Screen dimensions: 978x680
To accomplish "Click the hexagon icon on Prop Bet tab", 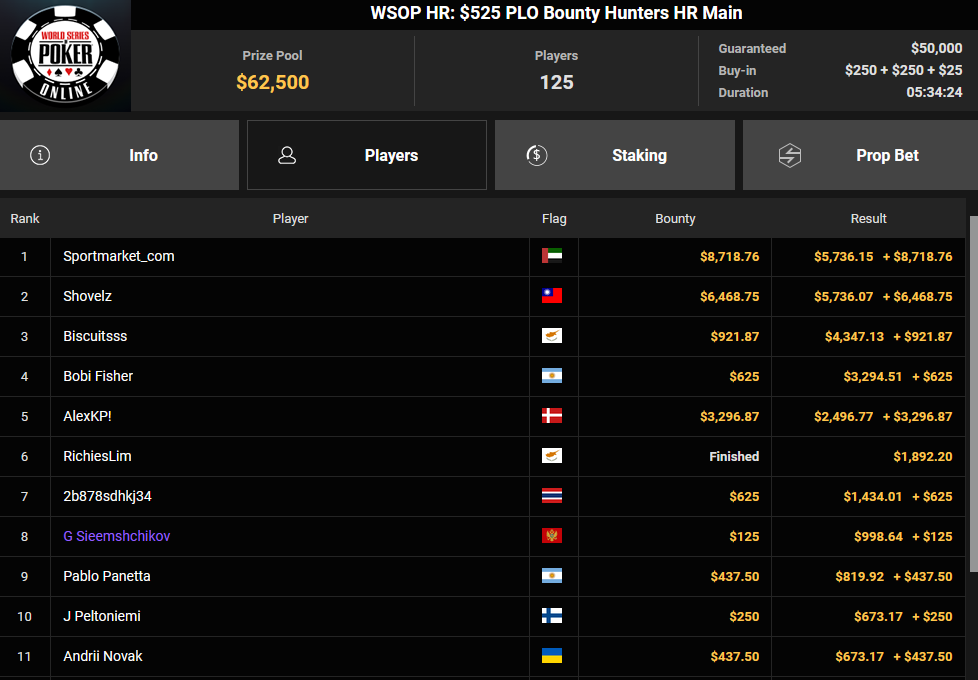I will pyautogui.click(x=790, y=155).
